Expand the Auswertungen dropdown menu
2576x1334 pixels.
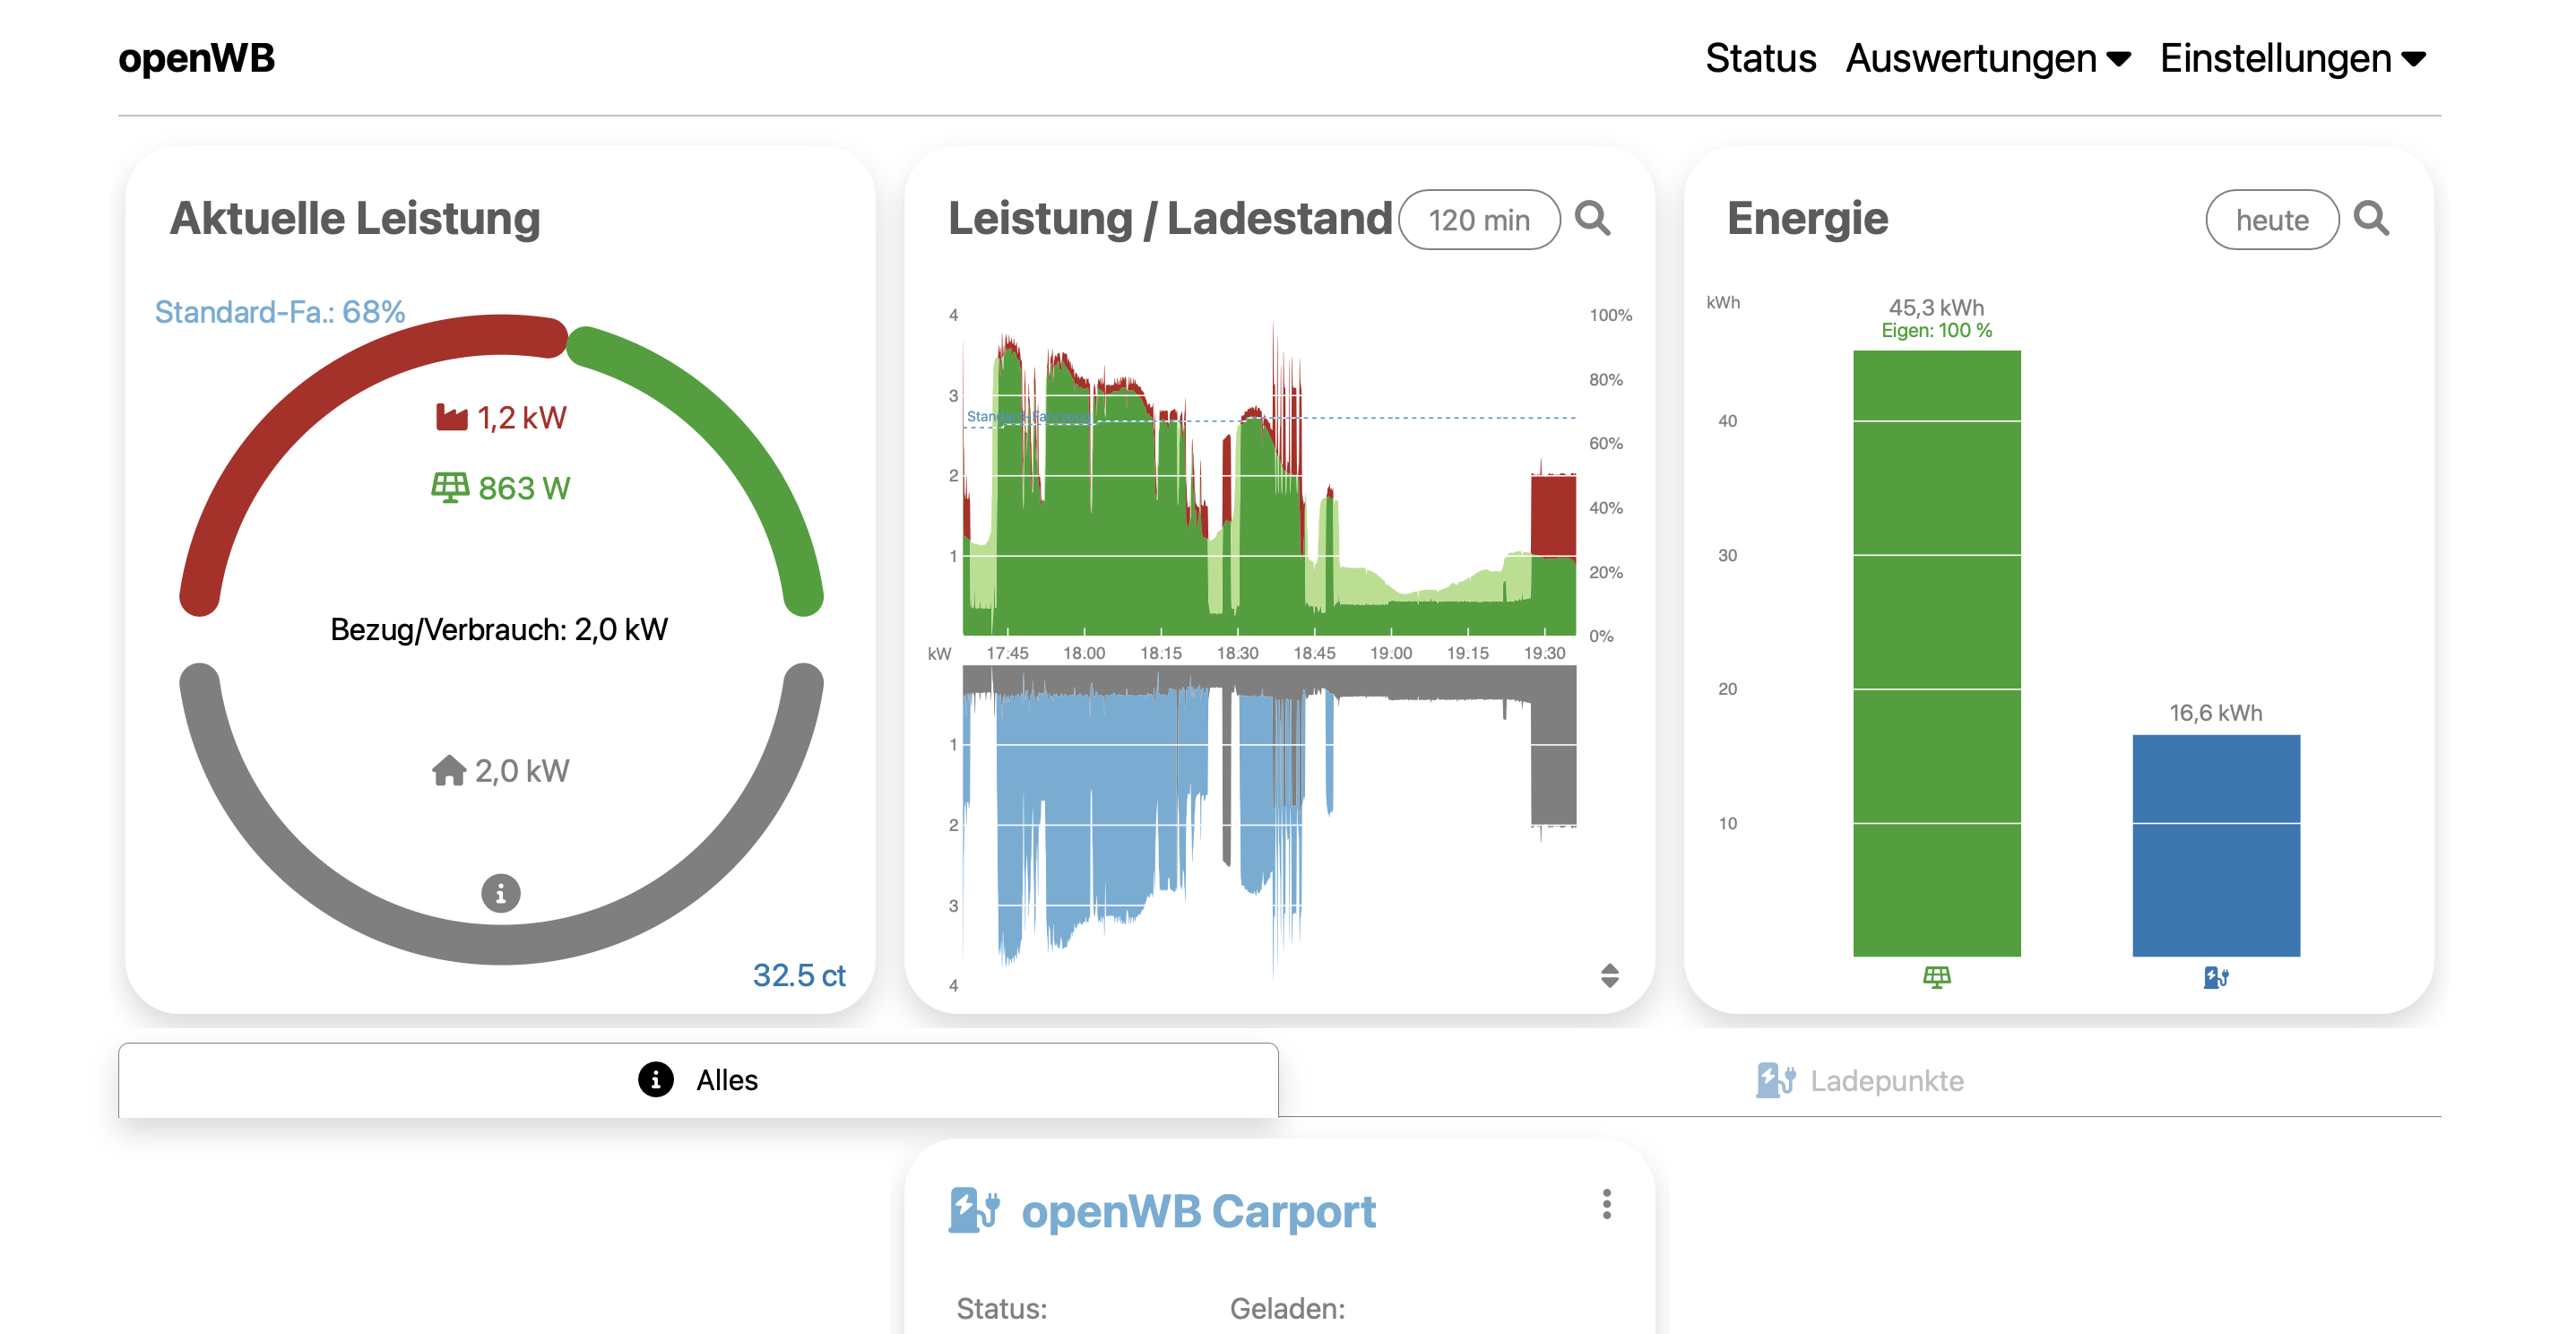(1987, 58)
